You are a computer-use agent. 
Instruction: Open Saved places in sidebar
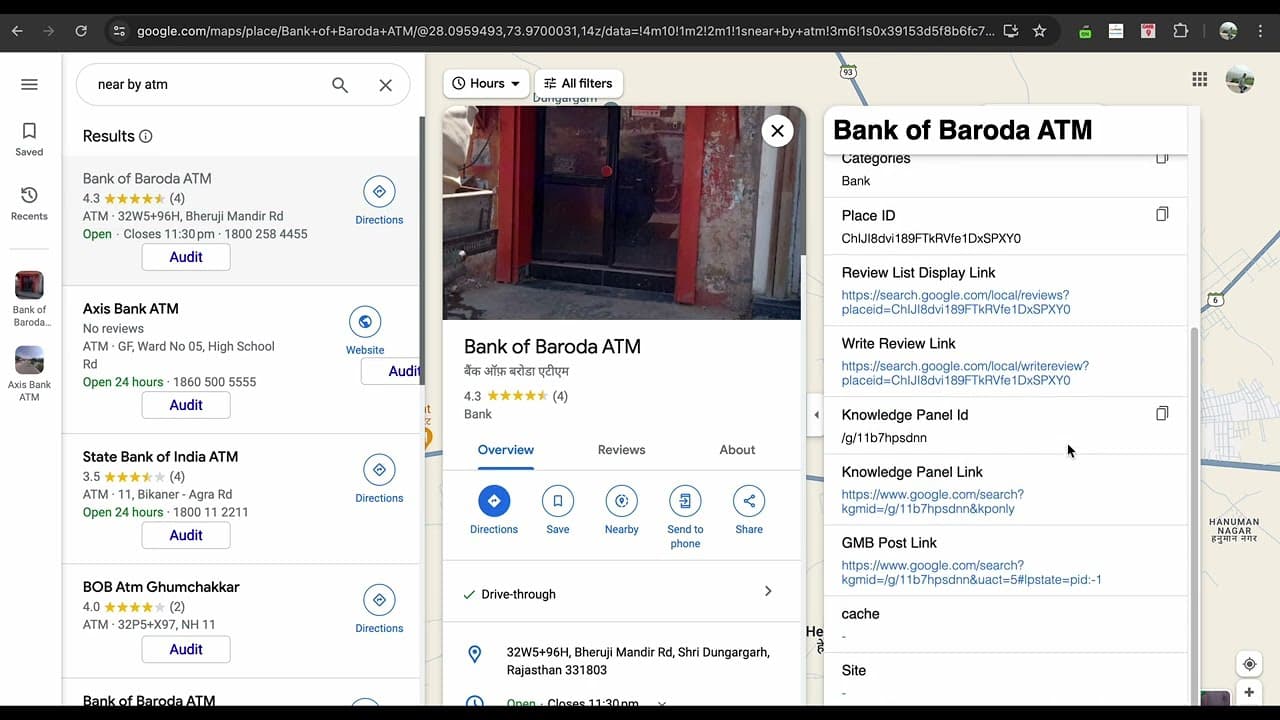[x=29, y=139]
